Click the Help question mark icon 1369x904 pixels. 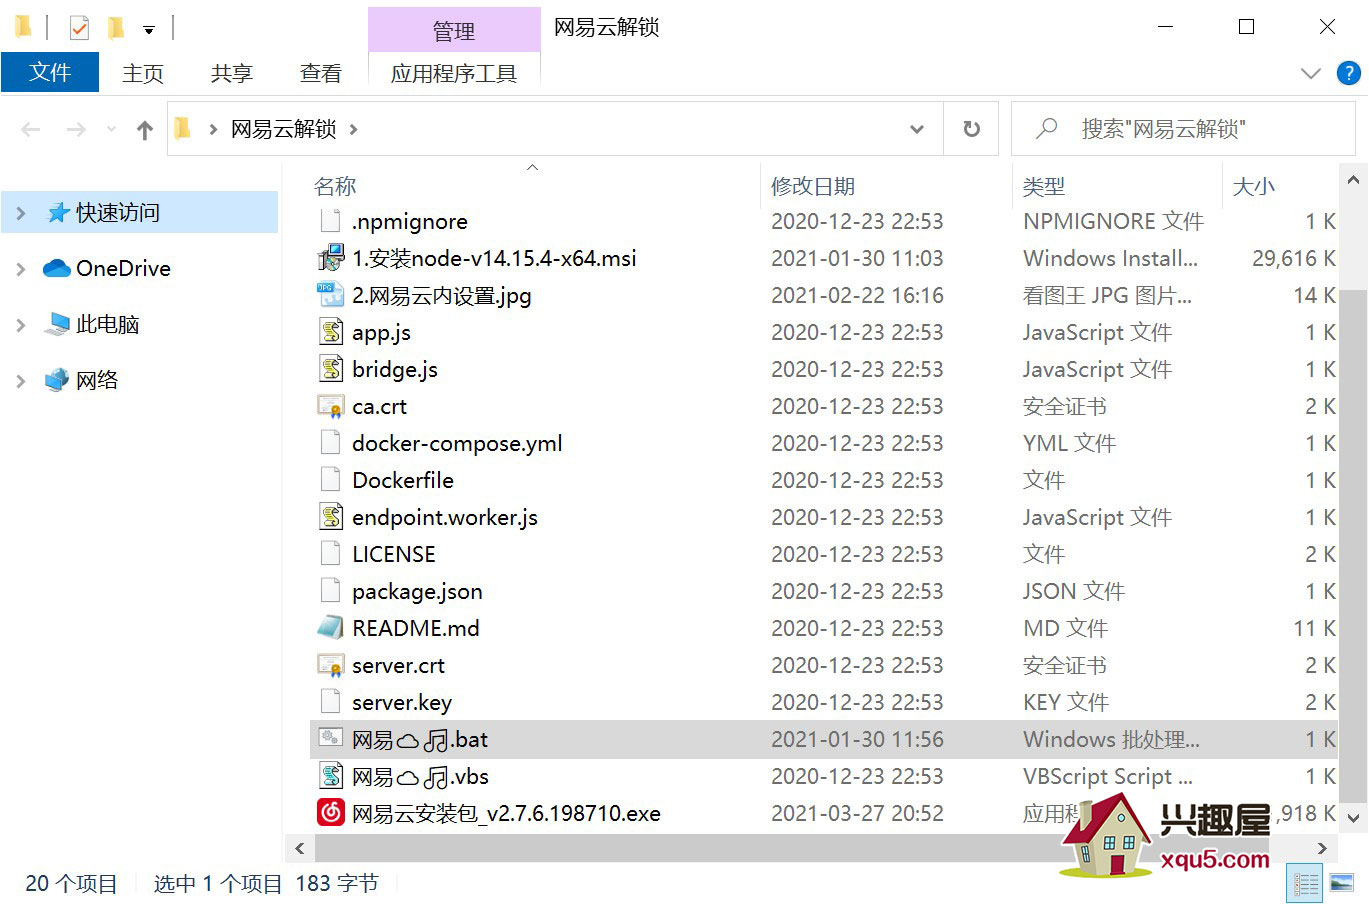pos(1348,73)
